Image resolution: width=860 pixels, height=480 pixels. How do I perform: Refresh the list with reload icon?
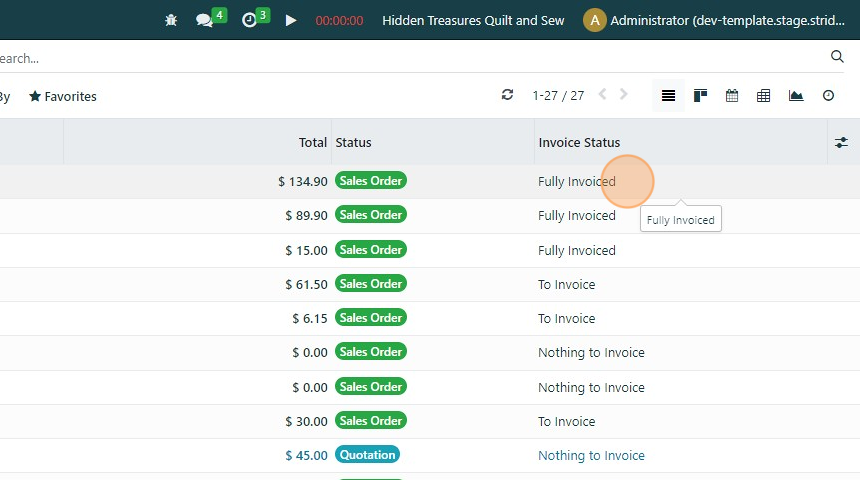[x=507, y=95]
